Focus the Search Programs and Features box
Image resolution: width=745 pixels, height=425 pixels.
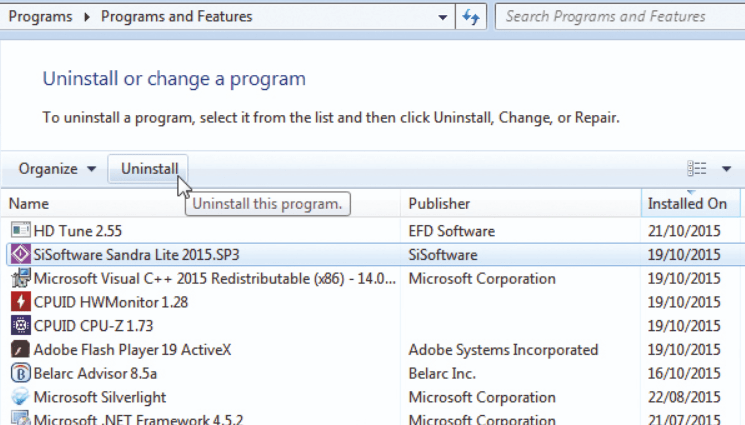pyautogui.click(x=620, y=17)
